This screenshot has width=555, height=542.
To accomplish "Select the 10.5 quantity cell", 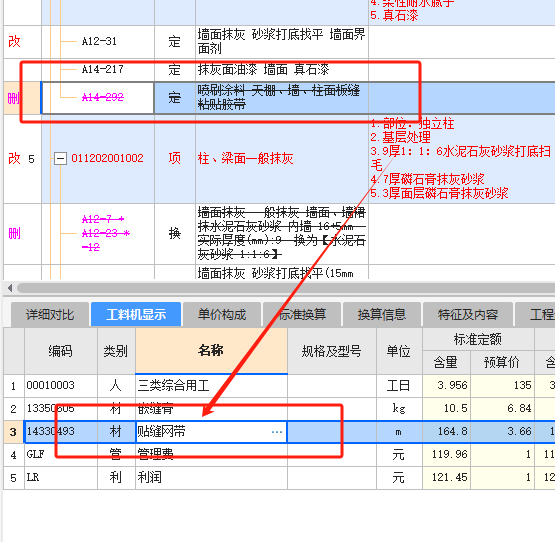I will point(446,409).
